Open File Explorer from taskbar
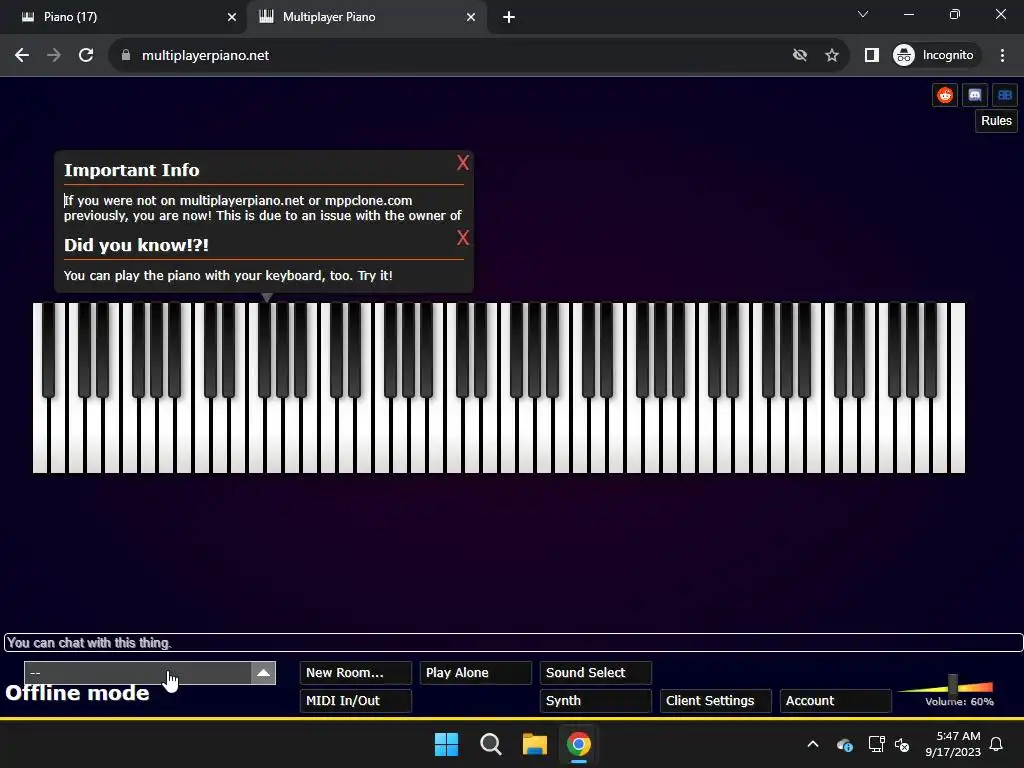The height and width of the screenshot is (768, 1024). (534, 744)
